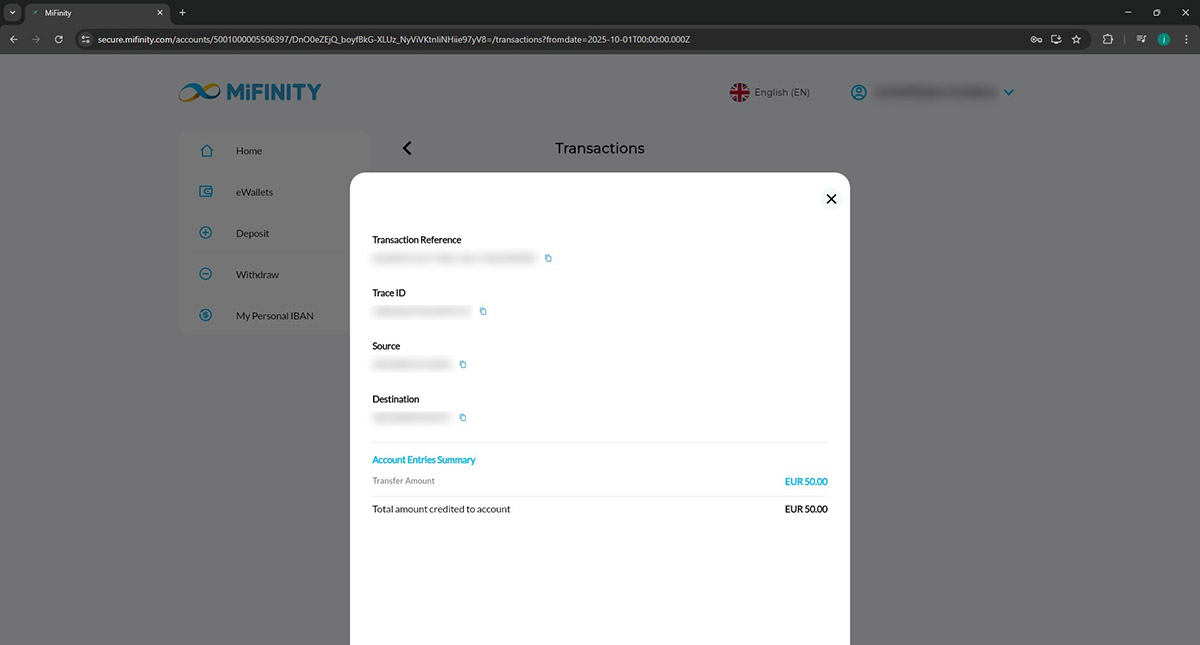Click the user profile avatar icon
The image size is (1200, 645).
858,93
